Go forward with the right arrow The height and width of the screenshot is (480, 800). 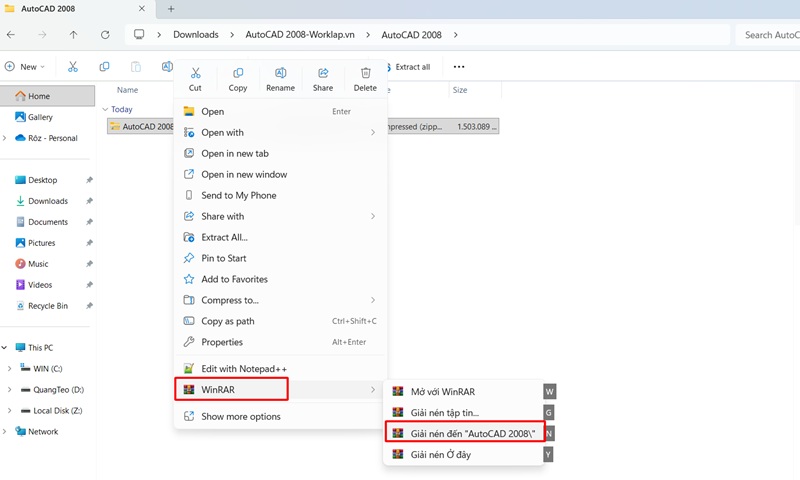click(x=42, y=35)
